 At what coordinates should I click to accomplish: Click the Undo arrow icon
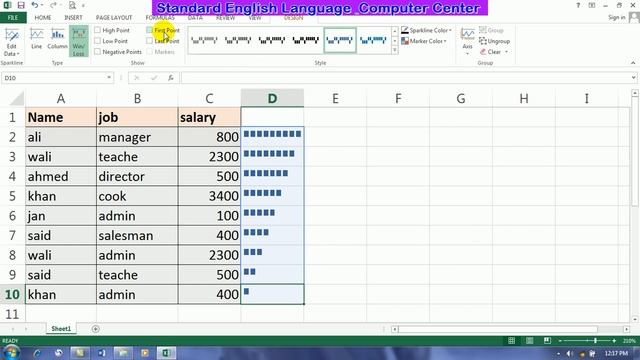35,5
